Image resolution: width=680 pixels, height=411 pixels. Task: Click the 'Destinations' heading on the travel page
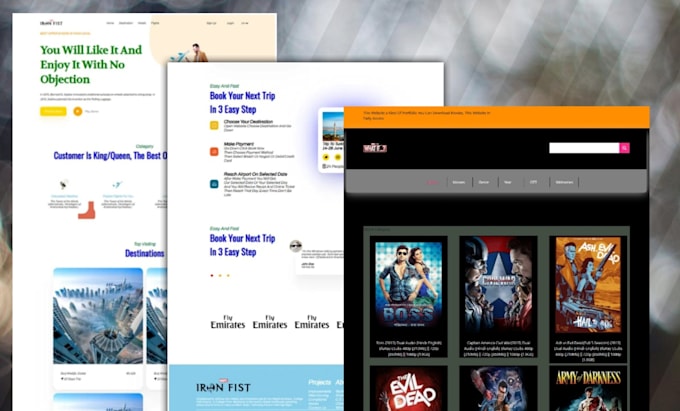(144, 253)
